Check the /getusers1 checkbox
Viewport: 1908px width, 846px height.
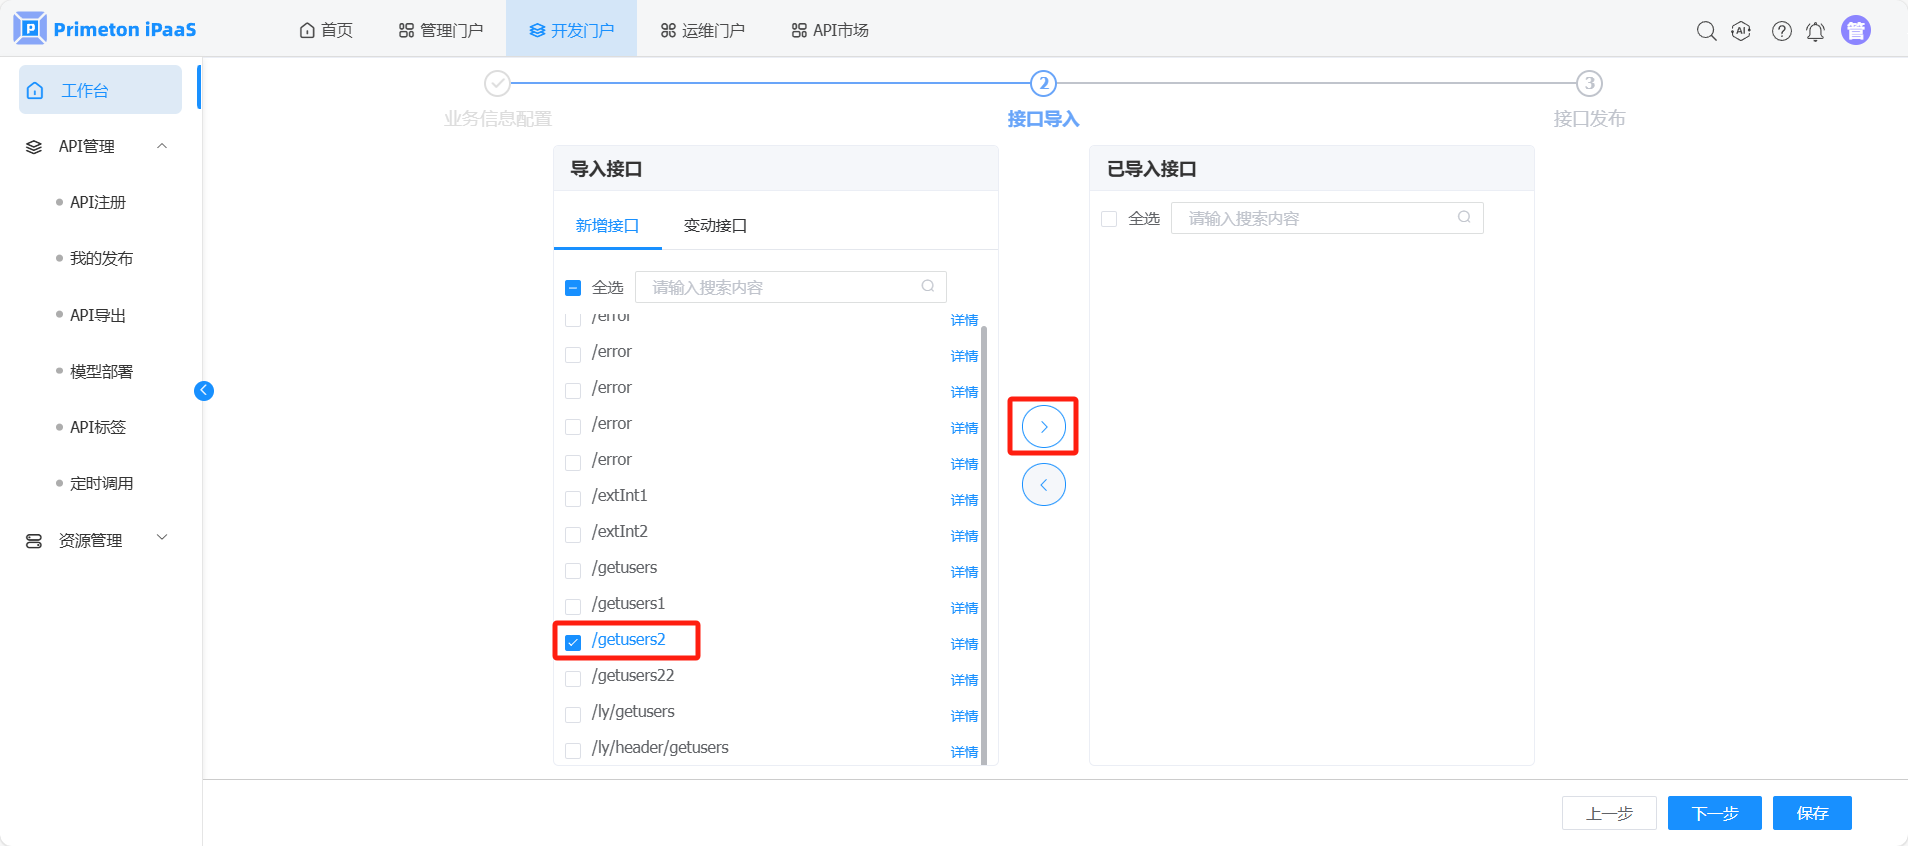(x=573, y=607)
